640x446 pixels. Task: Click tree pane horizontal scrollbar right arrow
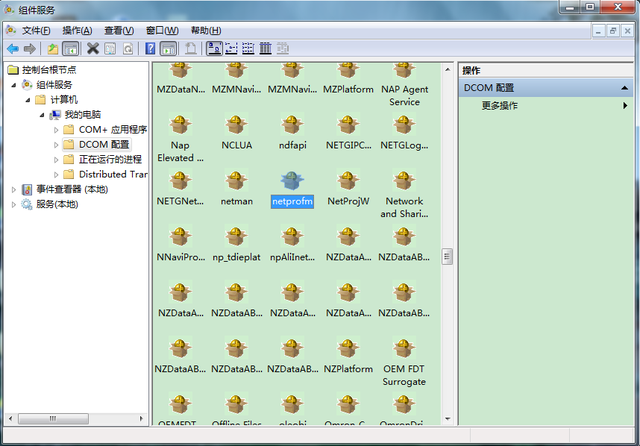click(141, 418)
